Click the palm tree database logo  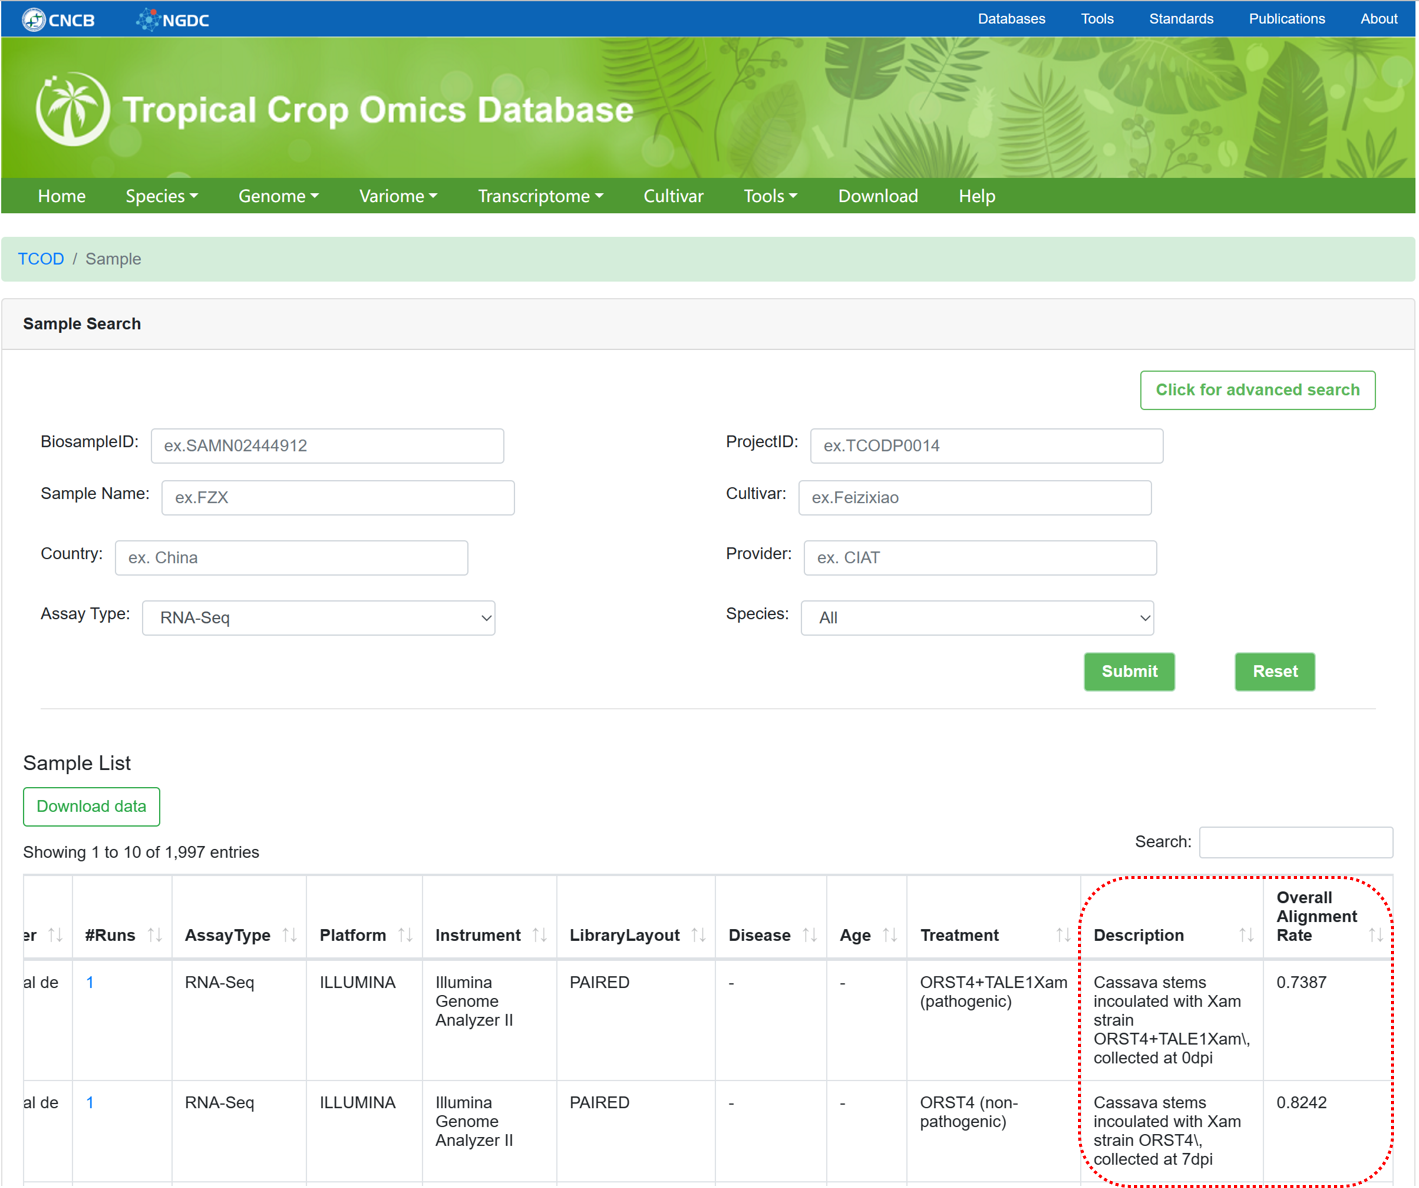[x=72, y=109]
